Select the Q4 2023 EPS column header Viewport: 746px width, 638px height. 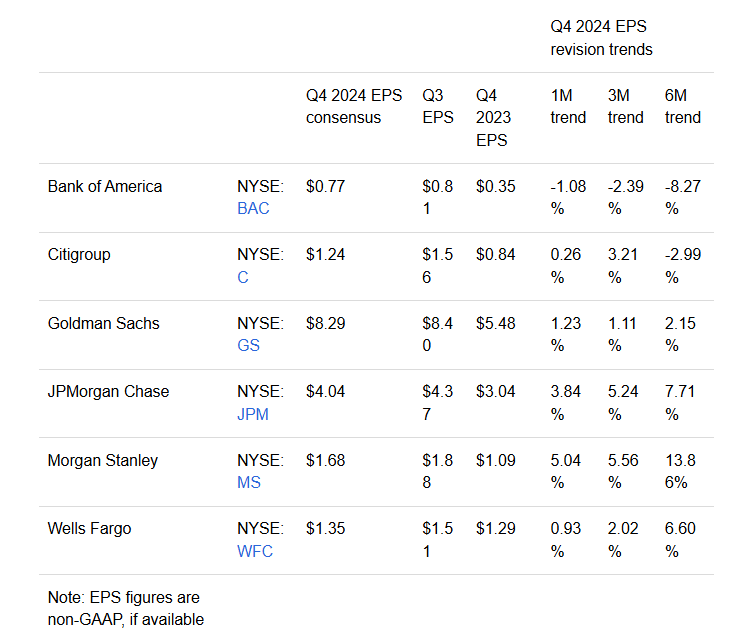pyautogui.click(x=493, y=117)
